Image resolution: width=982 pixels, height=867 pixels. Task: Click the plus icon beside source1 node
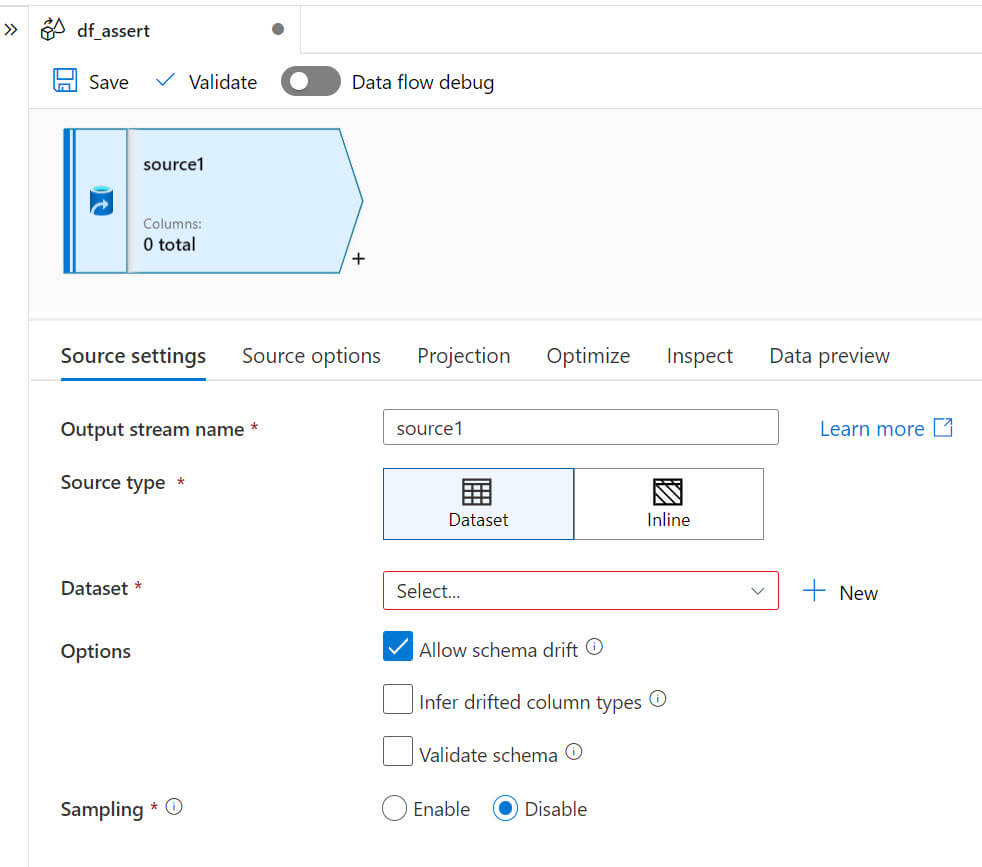359,259
